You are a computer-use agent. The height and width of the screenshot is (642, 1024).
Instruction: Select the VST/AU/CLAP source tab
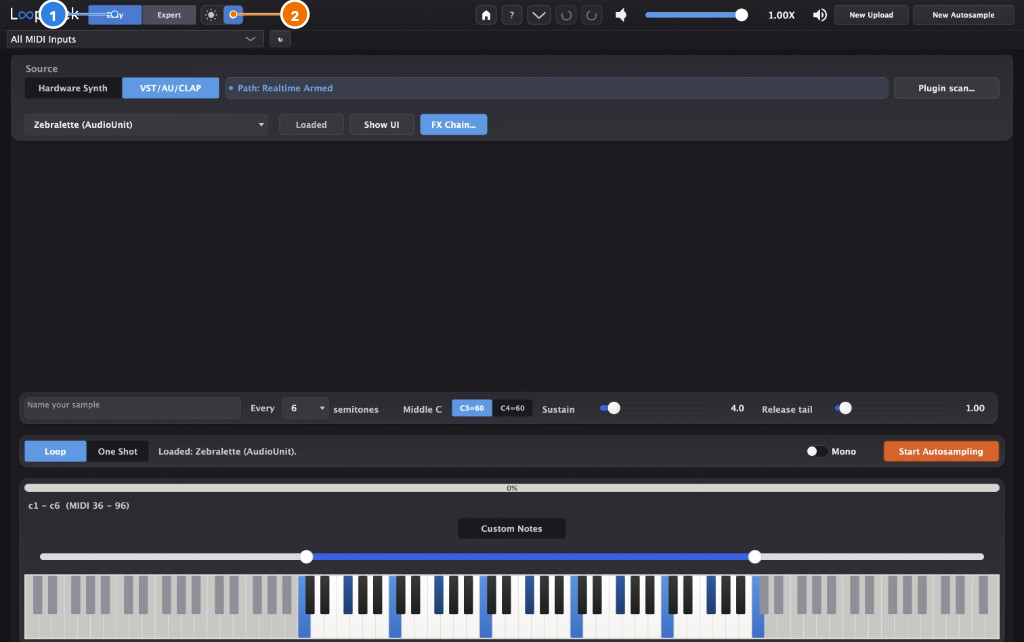tap(170, 88)
